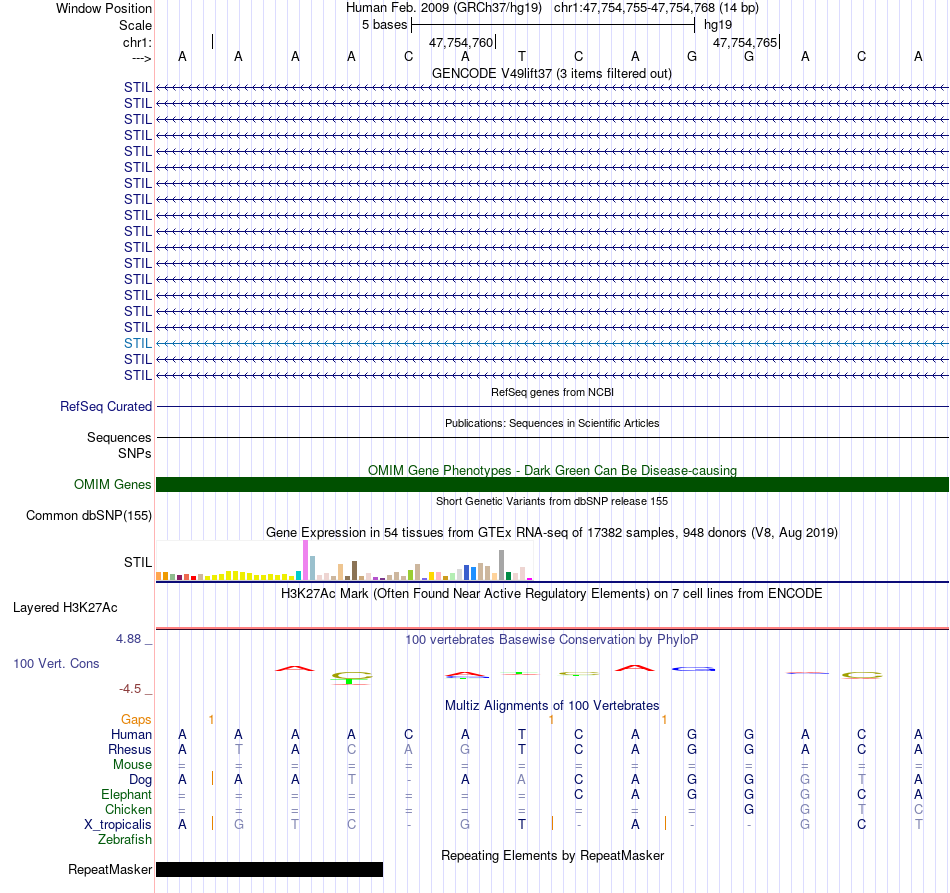Click the tallest violet bar in the GTEx chart
This screenshot has width=950, height=893.
[305, 560]
